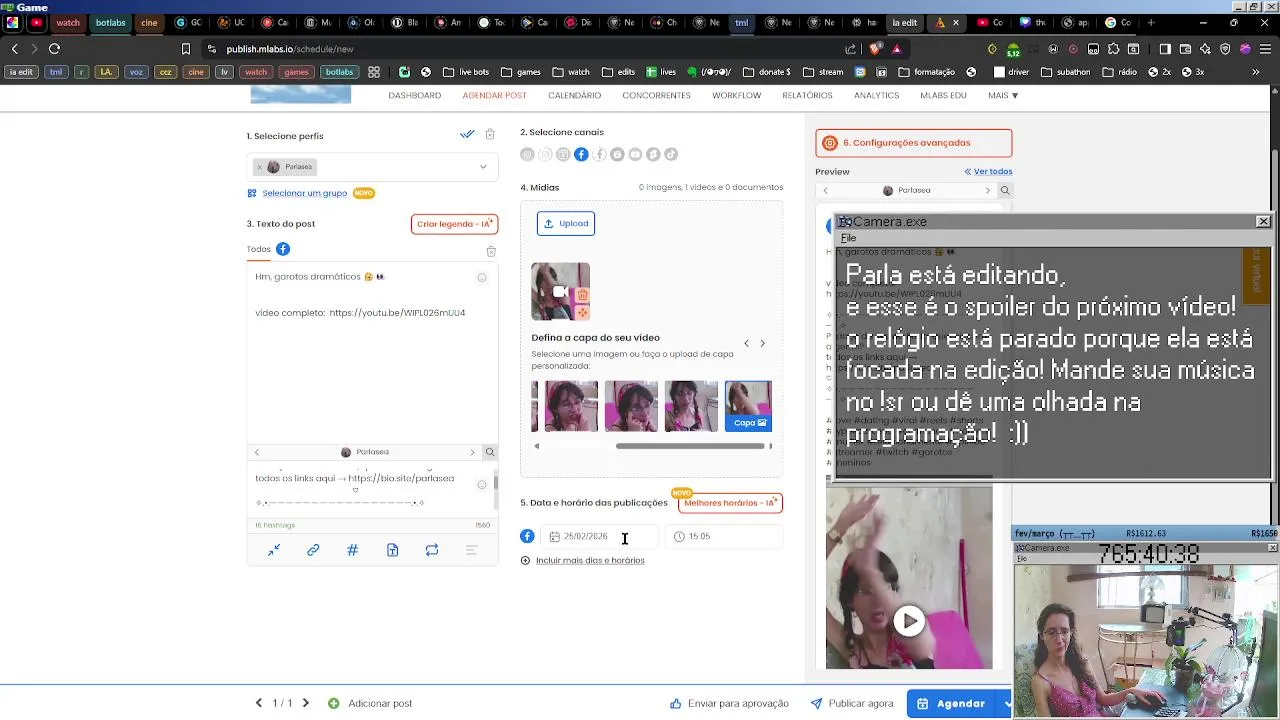Viewport: 1280px width, 720px height.
Task: Open the time field showing 15:05
Action: [x=725, y=537]
